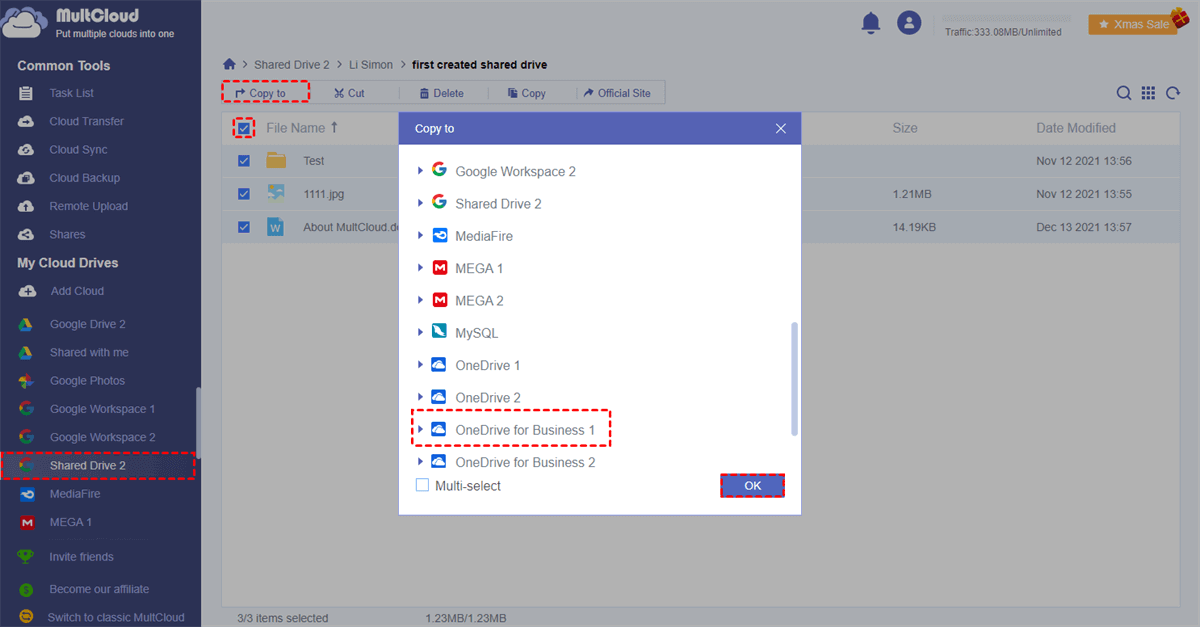Viewport: 1200px width, 627px height.
Task: Open Google Photos in sidebar
Action: click(87, 381)
